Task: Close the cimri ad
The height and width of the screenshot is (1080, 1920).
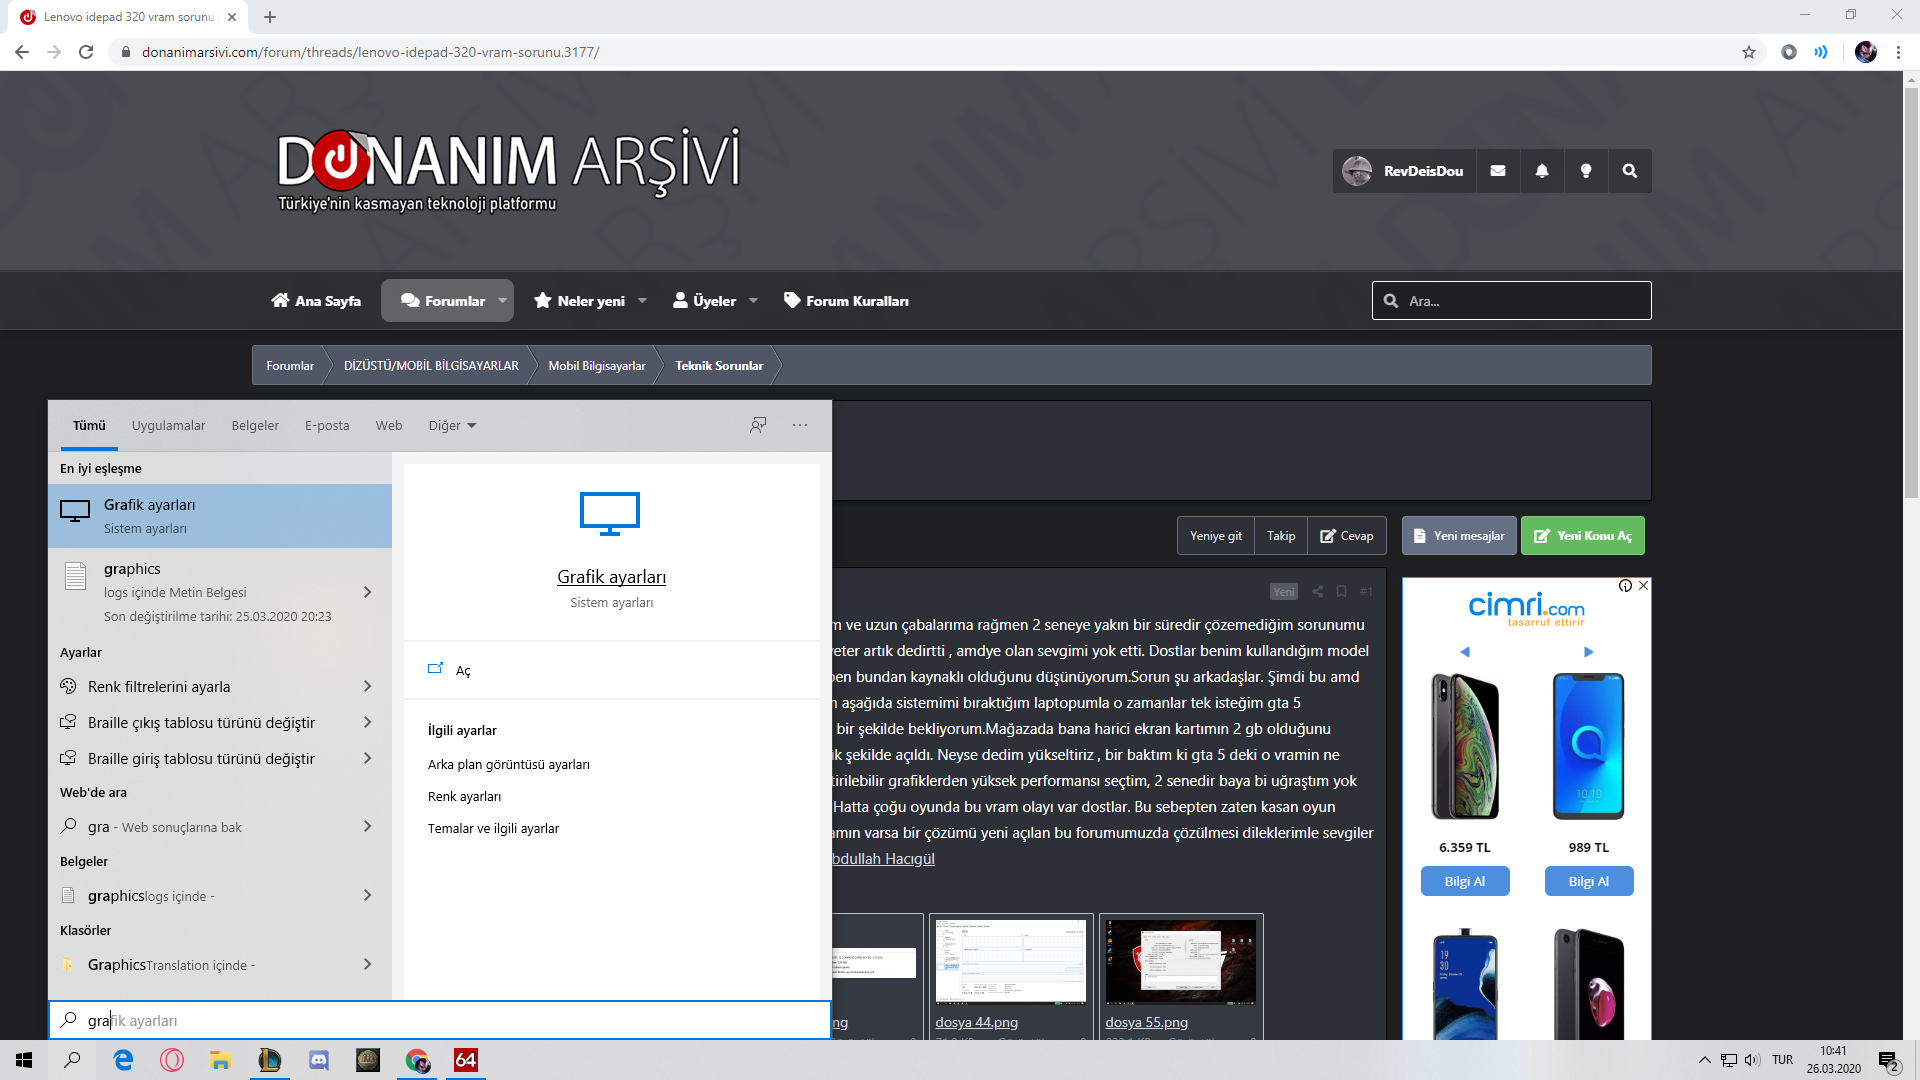Action: point(1643,586)
